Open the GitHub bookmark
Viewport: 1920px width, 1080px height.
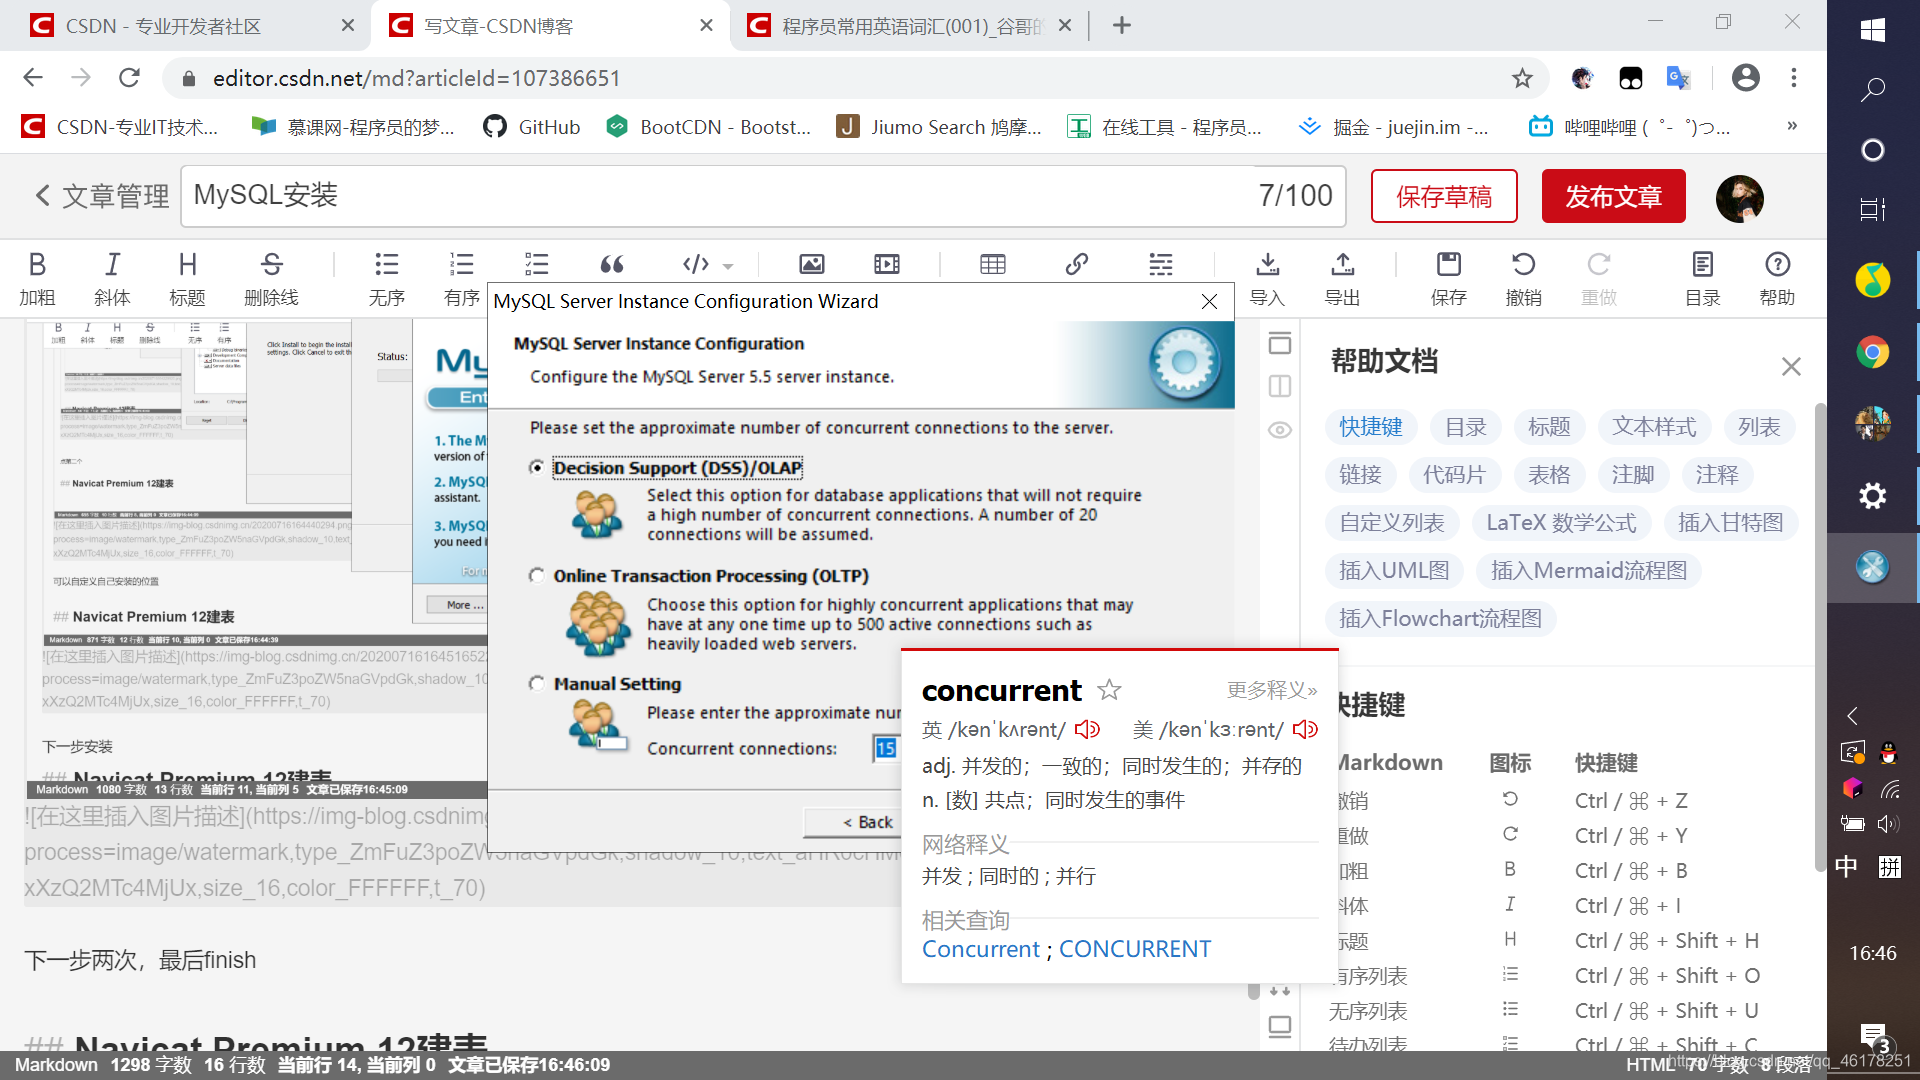pyautogui.click(x=531, y=127)
